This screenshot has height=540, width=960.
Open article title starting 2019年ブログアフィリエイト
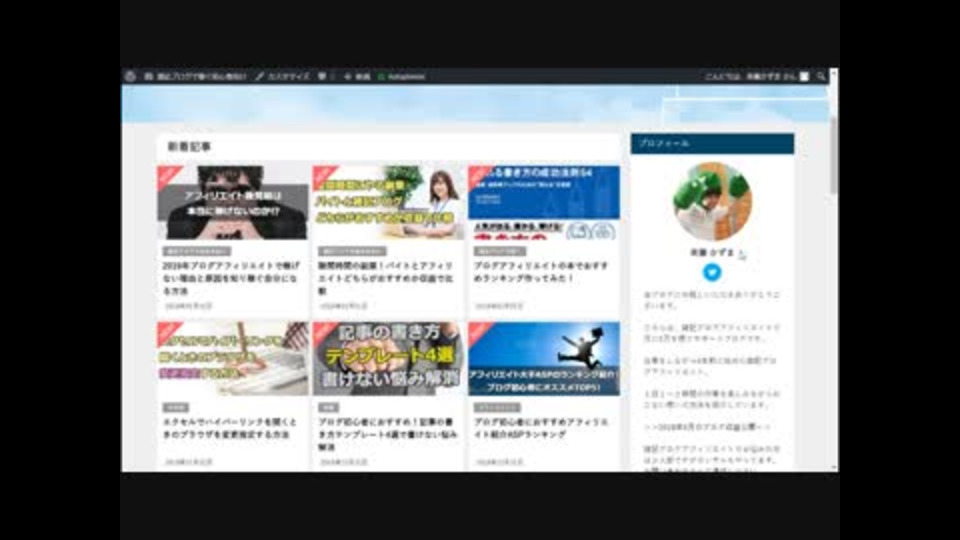pos(231,279)
